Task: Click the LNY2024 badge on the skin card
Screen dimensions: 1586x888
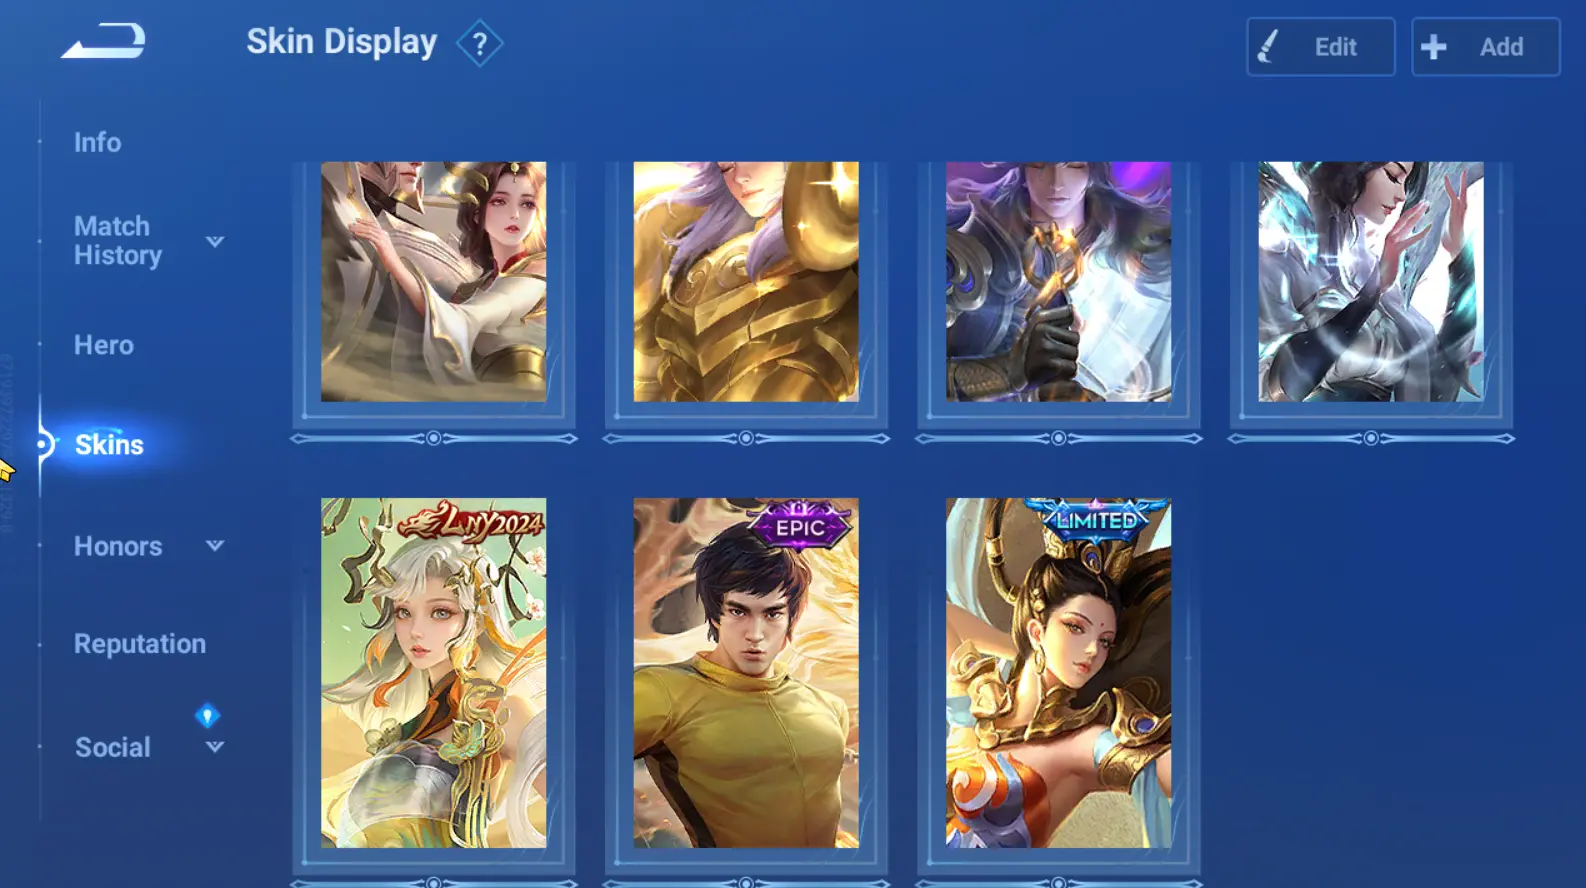Action: tap(471, 521)
